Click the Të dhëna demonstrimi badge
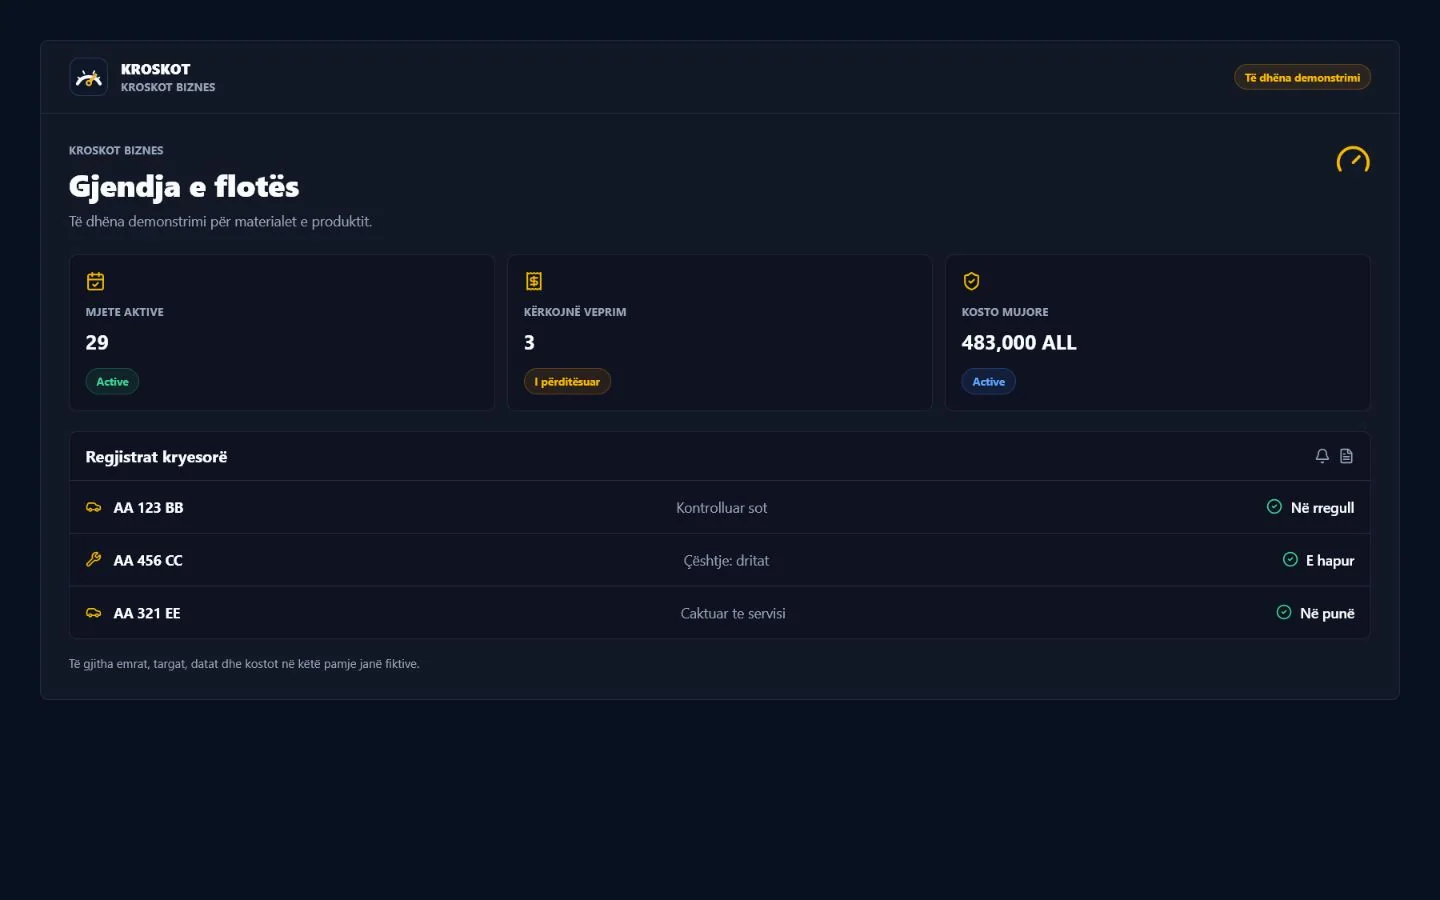Image resolution: width=1440 pixels, height=900 pixels. [1302, 77]
